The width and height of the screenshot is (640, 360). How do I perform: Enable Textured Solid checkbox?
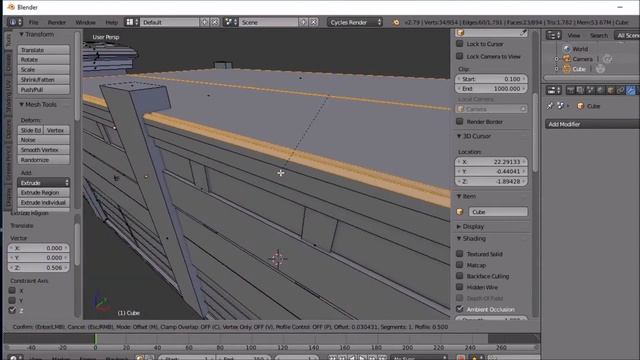[460, 253]
